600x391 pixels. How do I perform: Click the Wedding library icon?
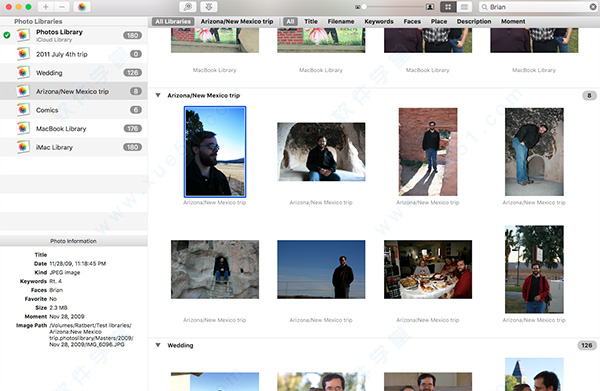[23, 72]
